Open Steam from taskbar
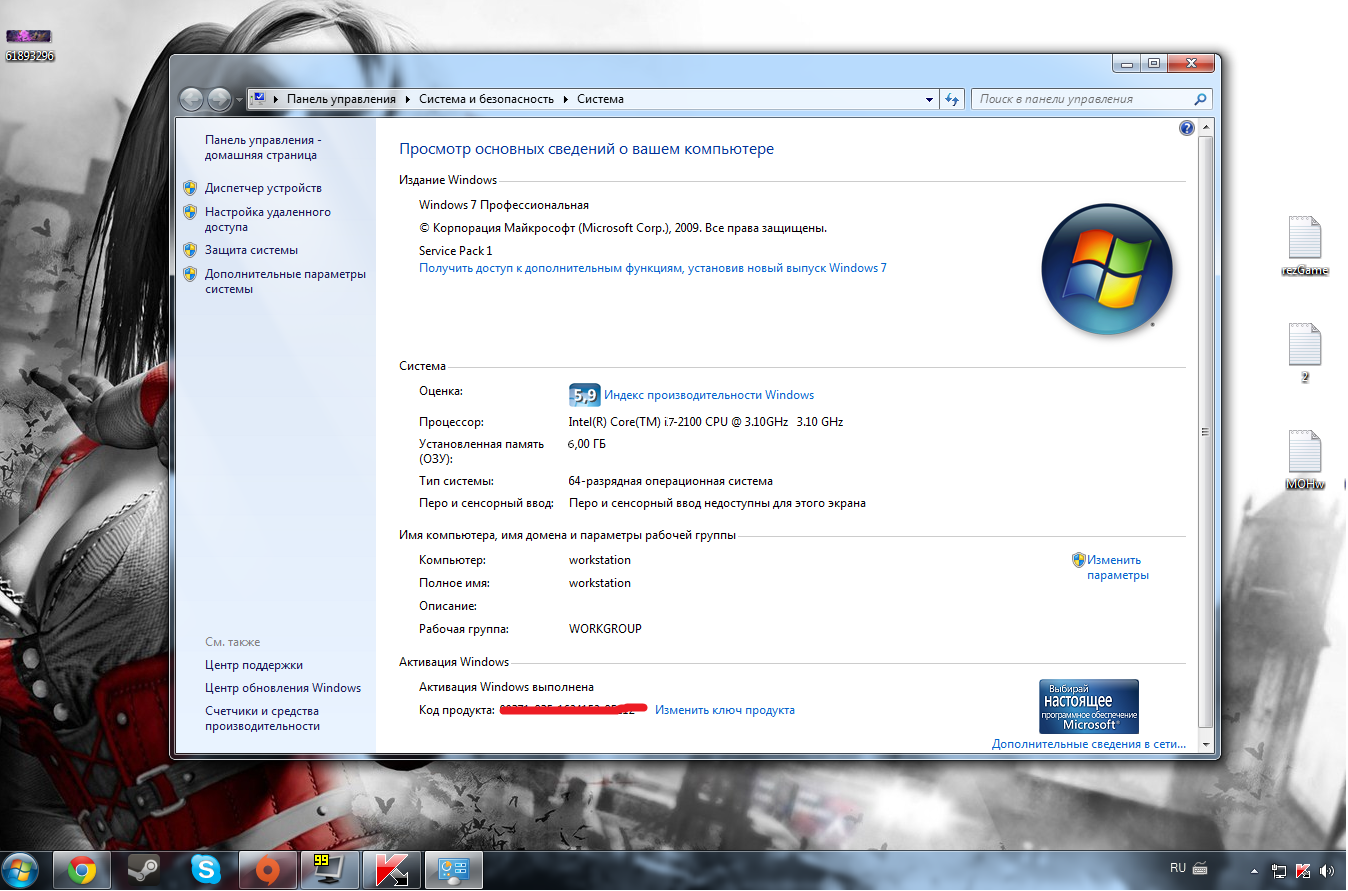1348x891 pixels. tap(143, 870)
